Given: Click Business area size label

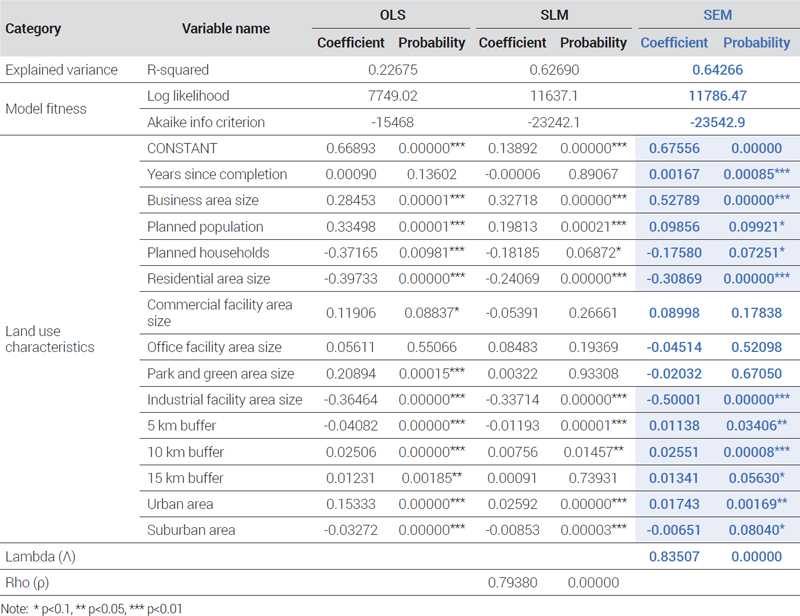Looking at the screenshot, I should (203, 201).
